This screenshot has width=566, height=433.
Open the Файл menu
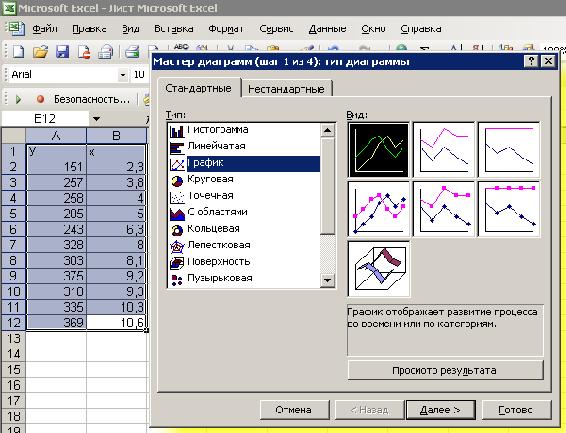(x=45, y=29)
